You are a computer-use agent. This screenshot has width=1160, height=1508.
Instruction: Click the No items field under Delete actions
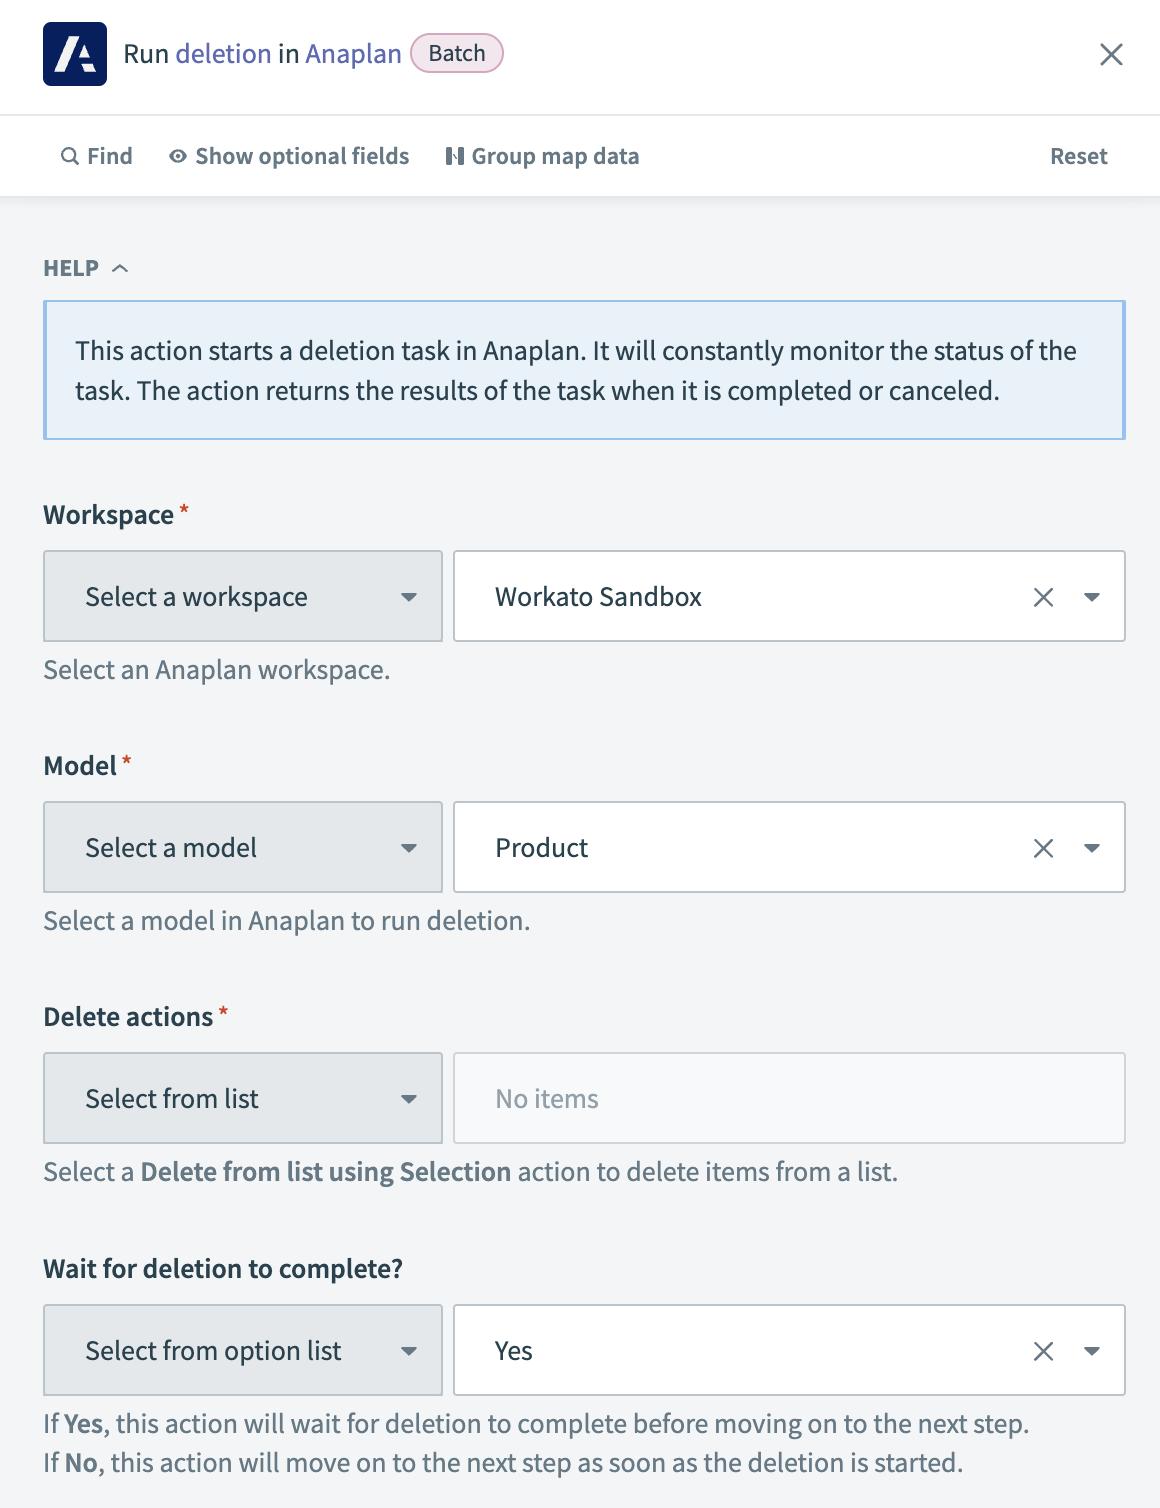click(x=789, y=1098)
